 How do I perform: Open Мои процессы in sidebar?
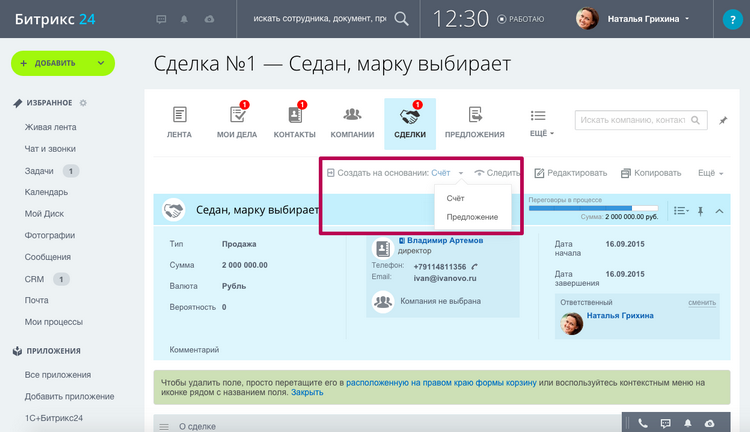tap(54, 322)
